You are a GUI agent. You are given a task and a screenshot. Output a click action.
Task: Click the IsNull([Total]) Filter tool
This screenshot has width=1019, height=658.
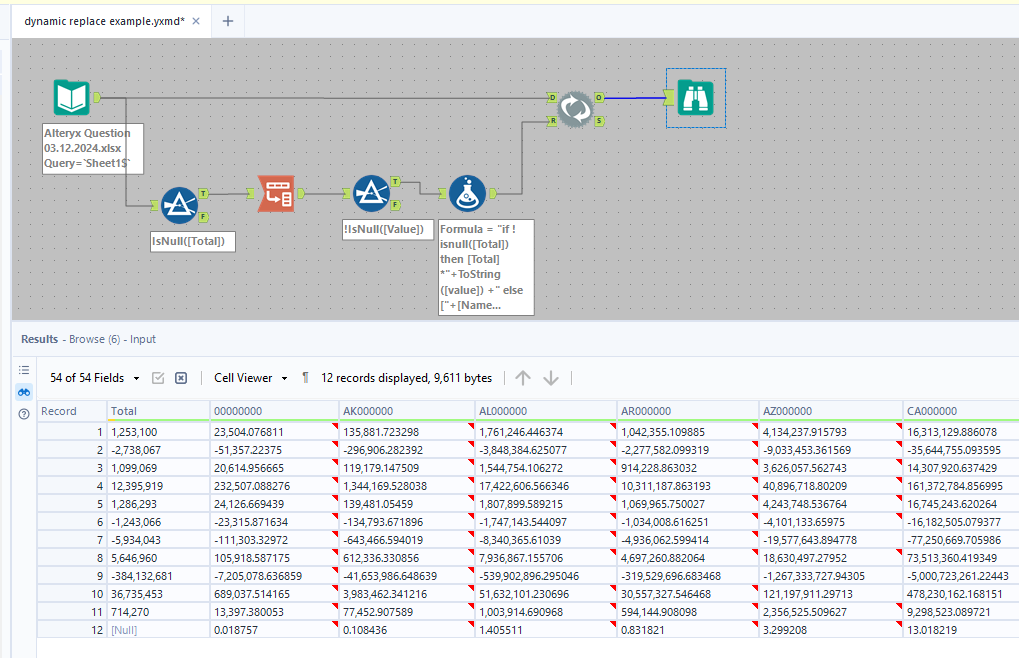click(x=179, y=206)
